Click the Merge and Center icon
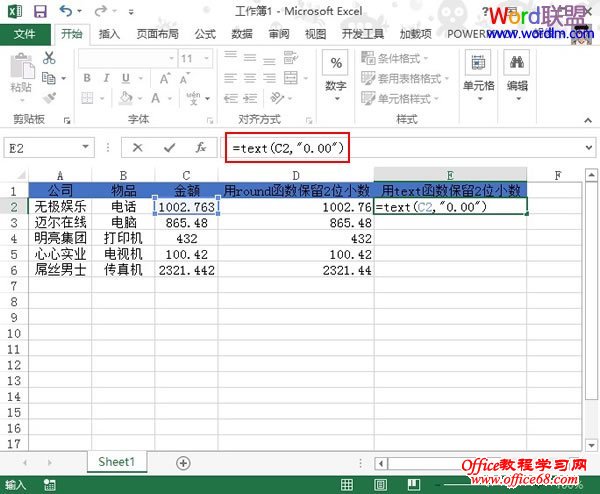 291,78
